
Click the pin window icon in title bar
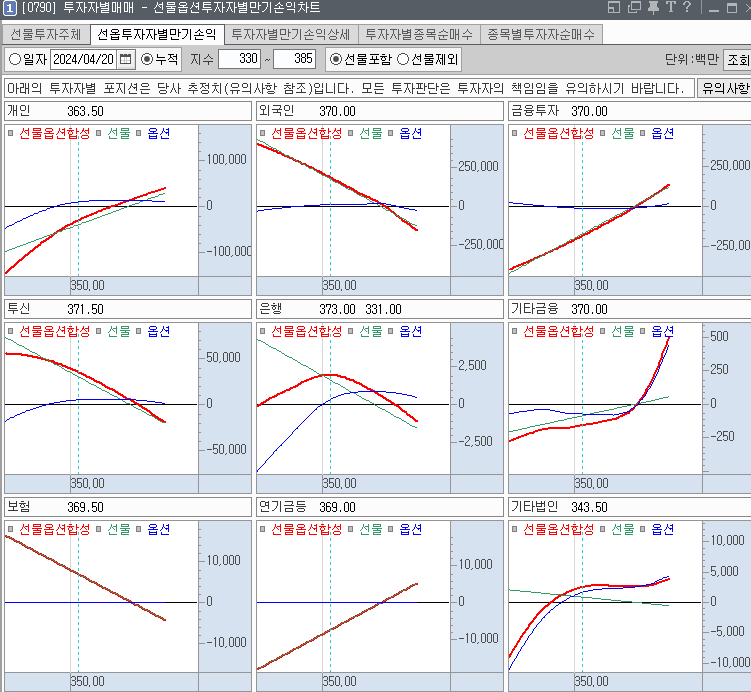[652, 9]
